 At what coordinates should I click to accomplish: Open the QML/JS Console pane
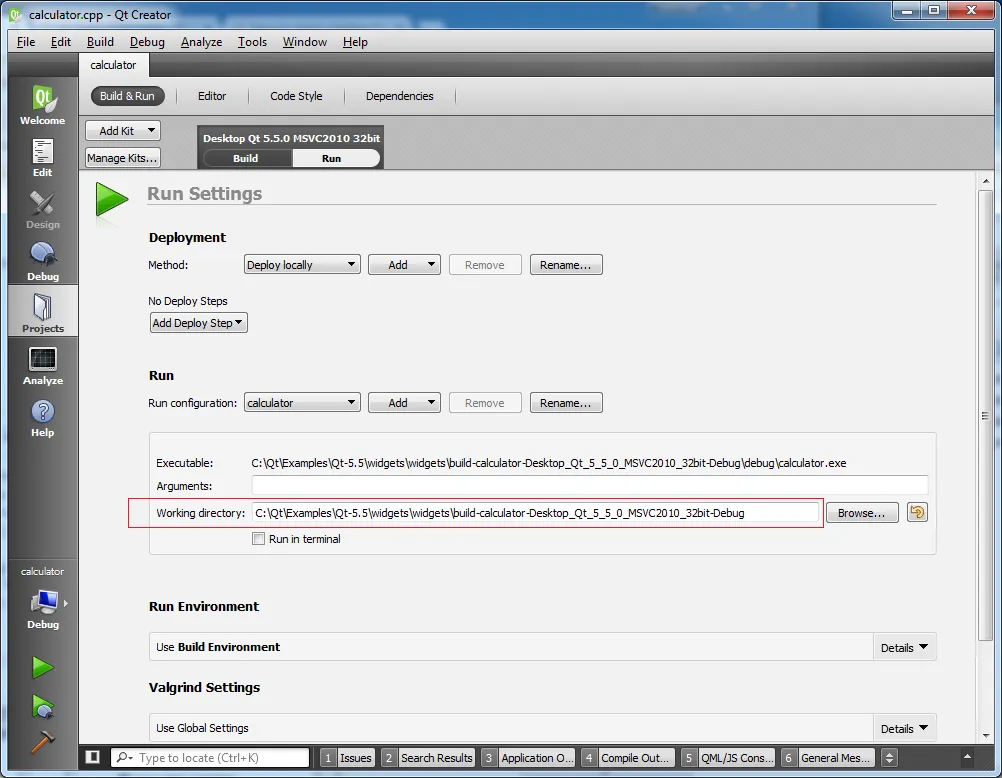[728, 758]
